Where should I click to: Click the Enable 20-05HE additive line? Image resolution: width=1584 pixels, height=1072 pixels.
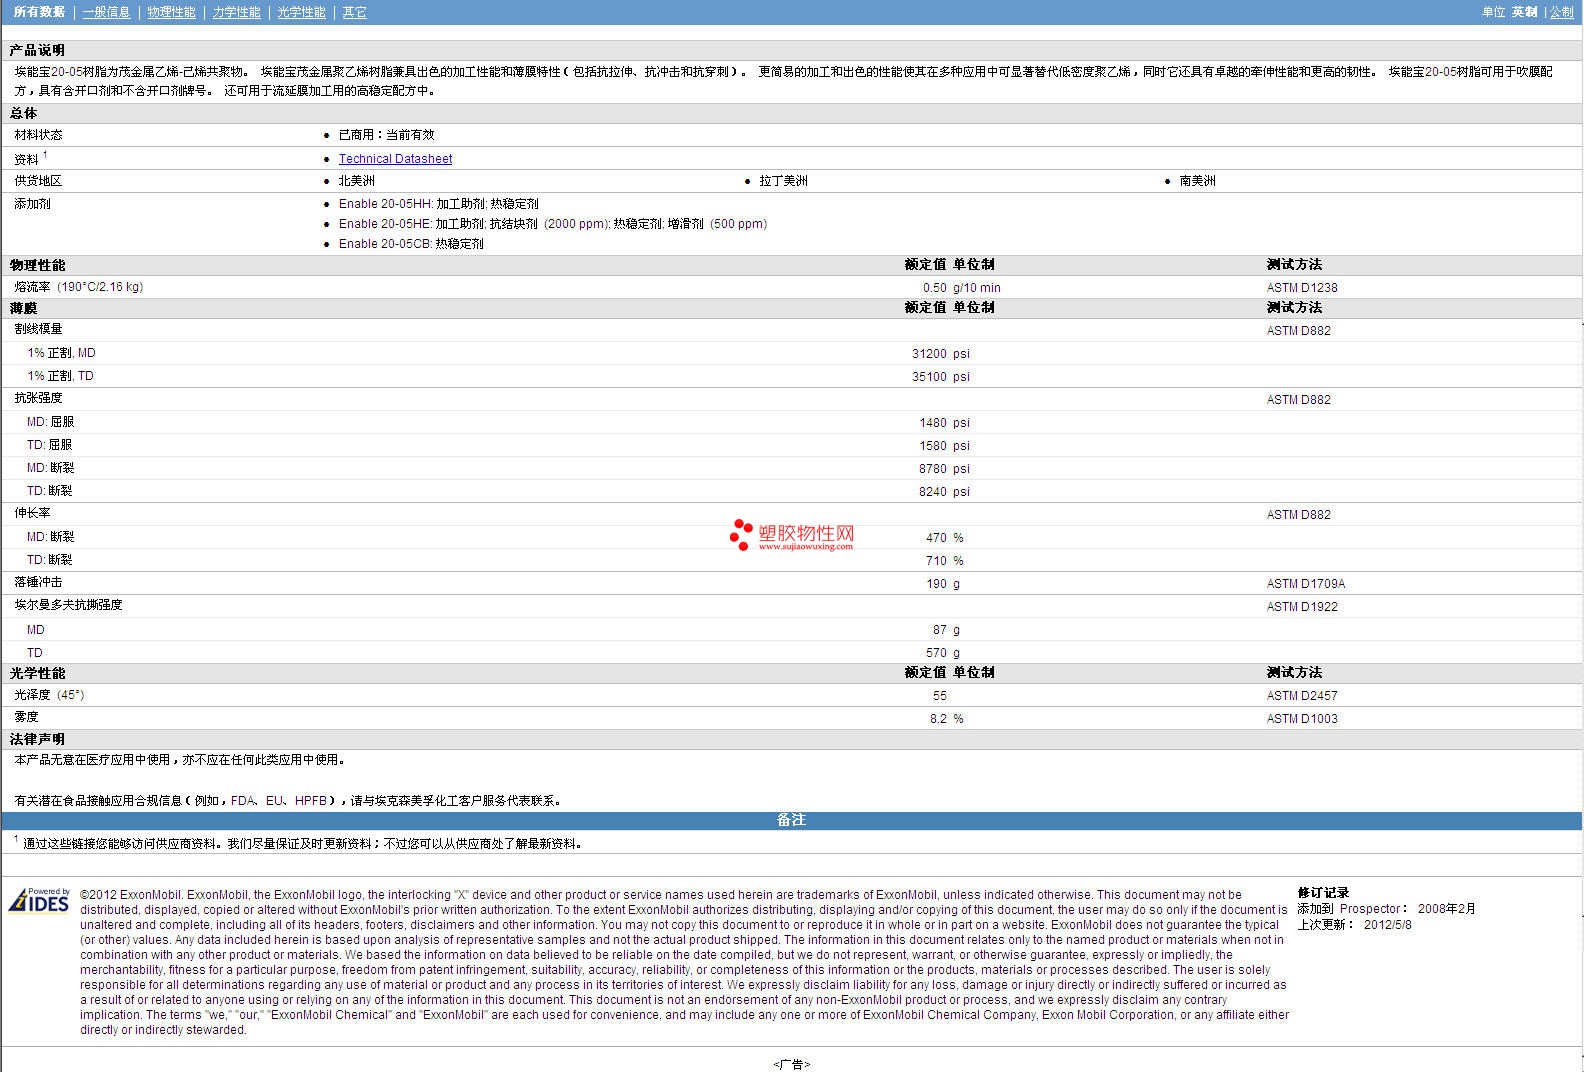point(553,224)
